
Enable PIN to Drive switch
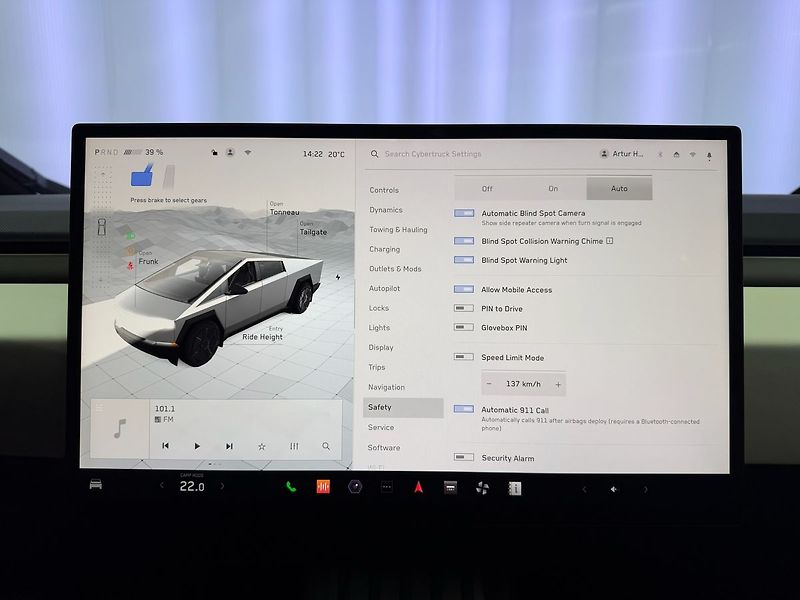(464, 308)
